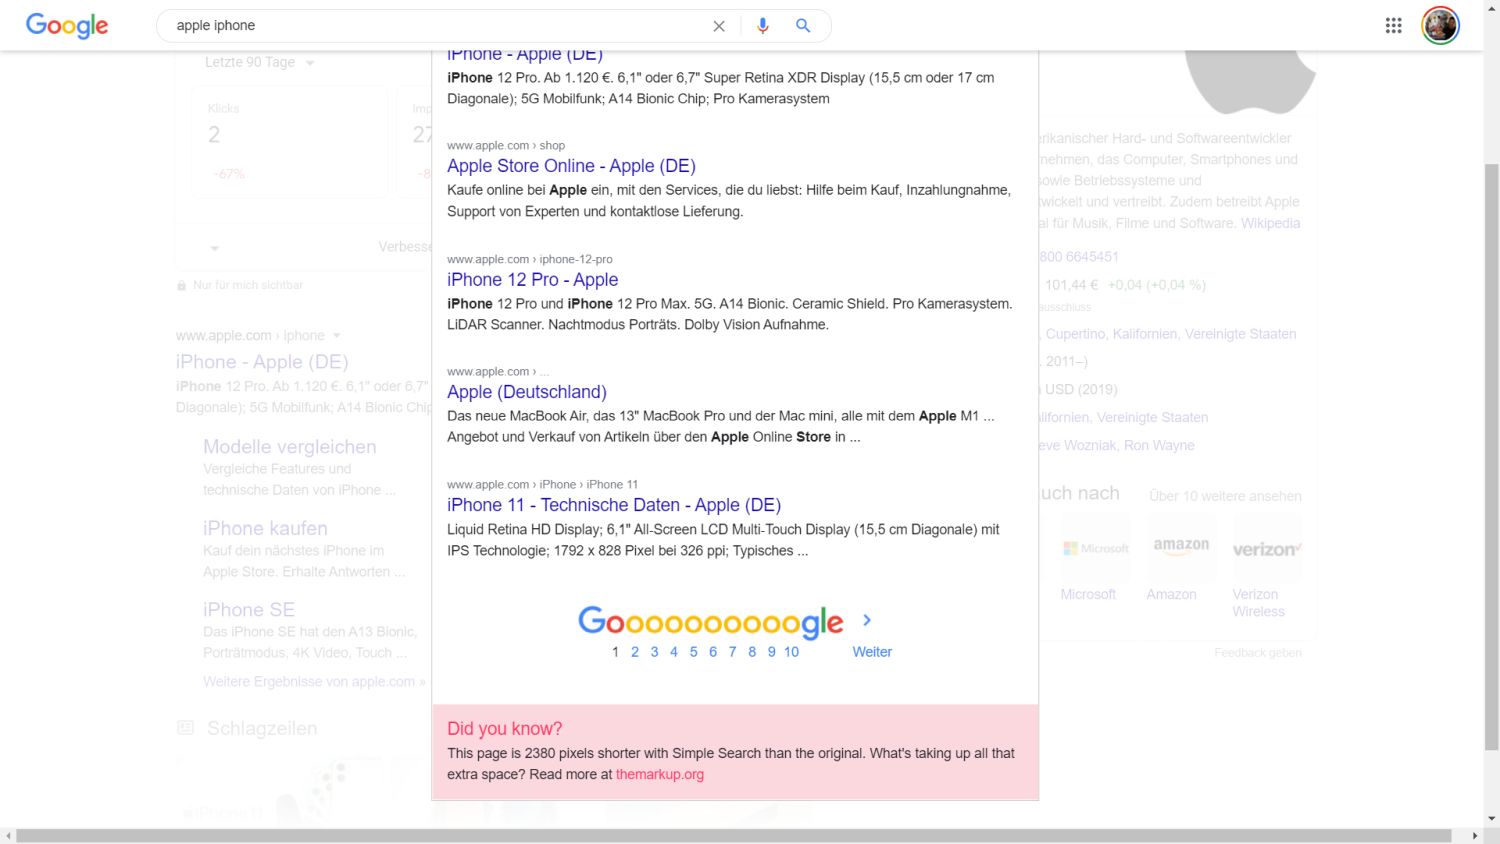Click next-page arrow beside Google pagination logo
The height and width of the screenshot is (844, 1500).
pyautogui.click(x=866, y=620)
